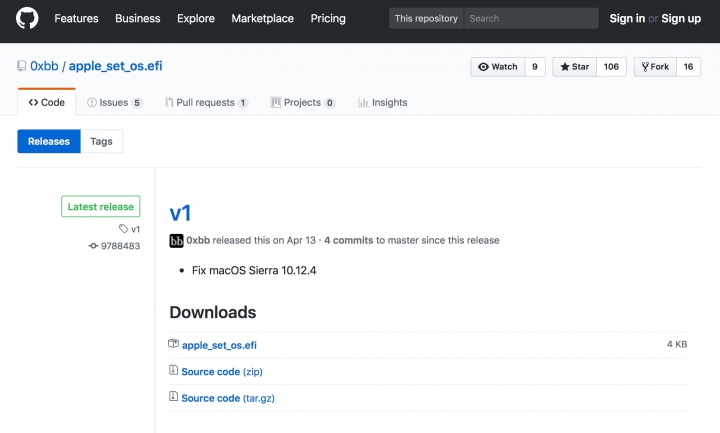The width and height of the screenshot is (720, 433).
Task: Click the commit icon beside 9788483
Action: coord(93,246)
